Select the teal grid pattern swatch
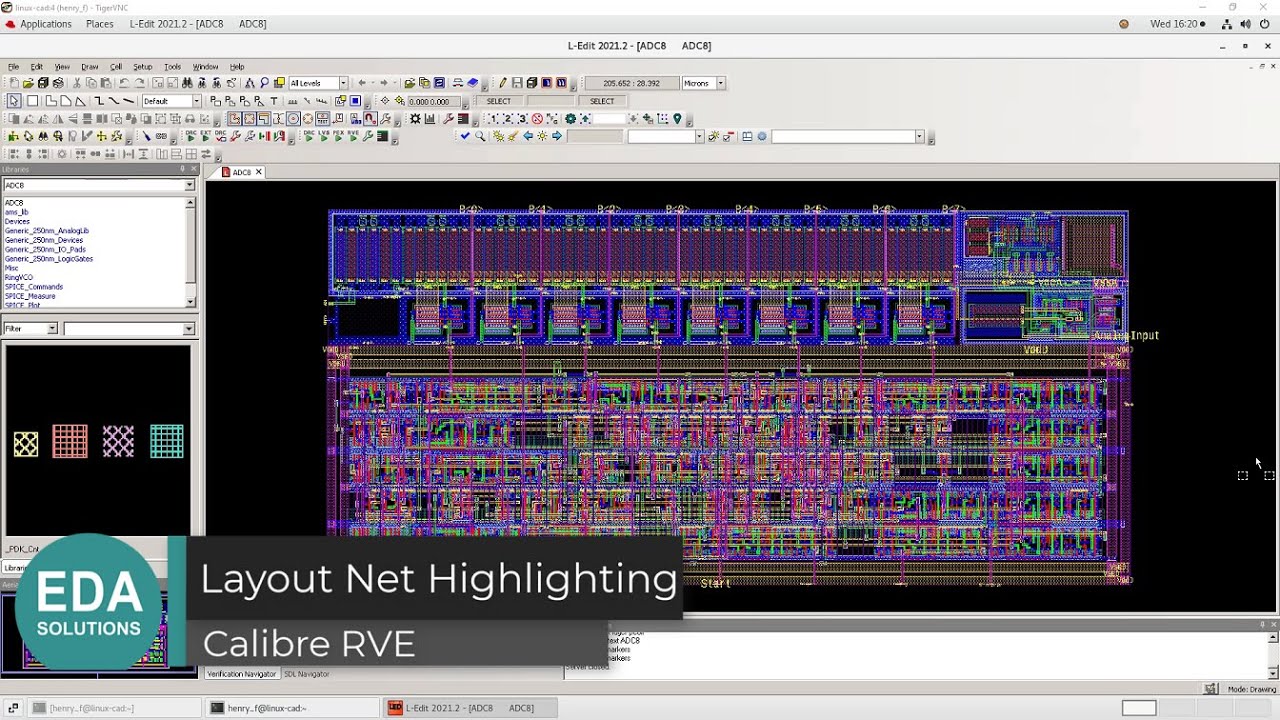Viewport: 1280px width, 720px height. tap(167, 441)
